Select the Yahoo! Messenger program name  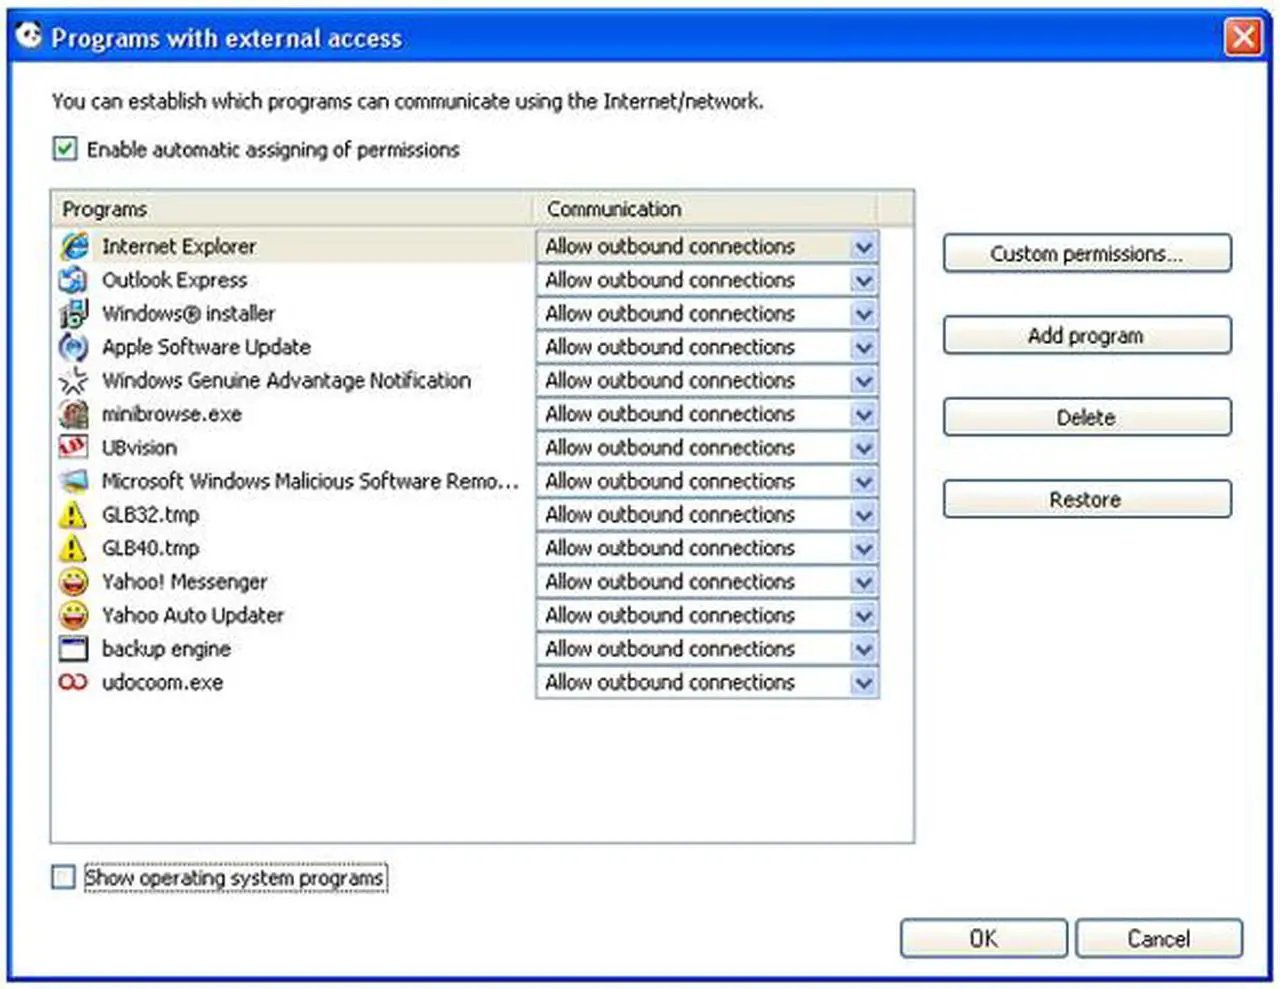pos(185,582)
